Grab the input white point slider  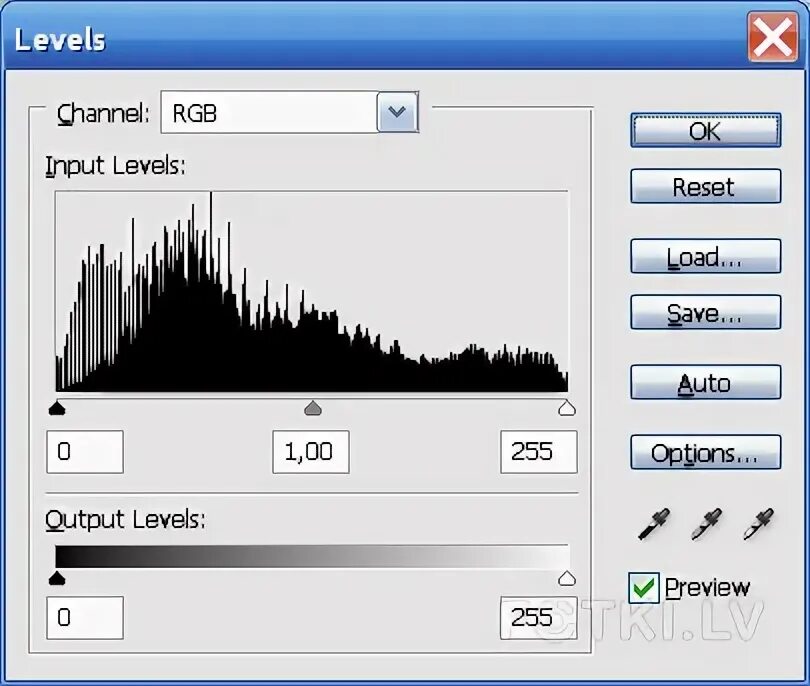tap(567, 408)
